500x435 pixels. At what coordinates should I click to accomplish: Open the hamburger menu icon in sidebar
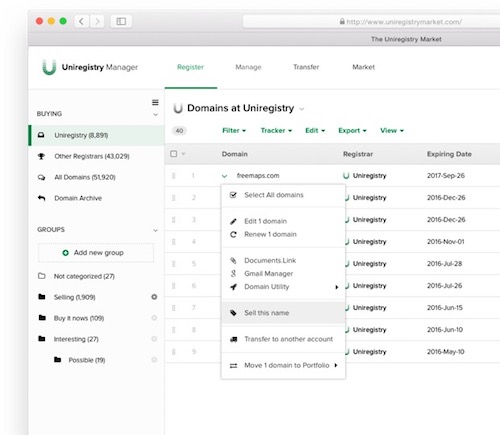[155, 102]
